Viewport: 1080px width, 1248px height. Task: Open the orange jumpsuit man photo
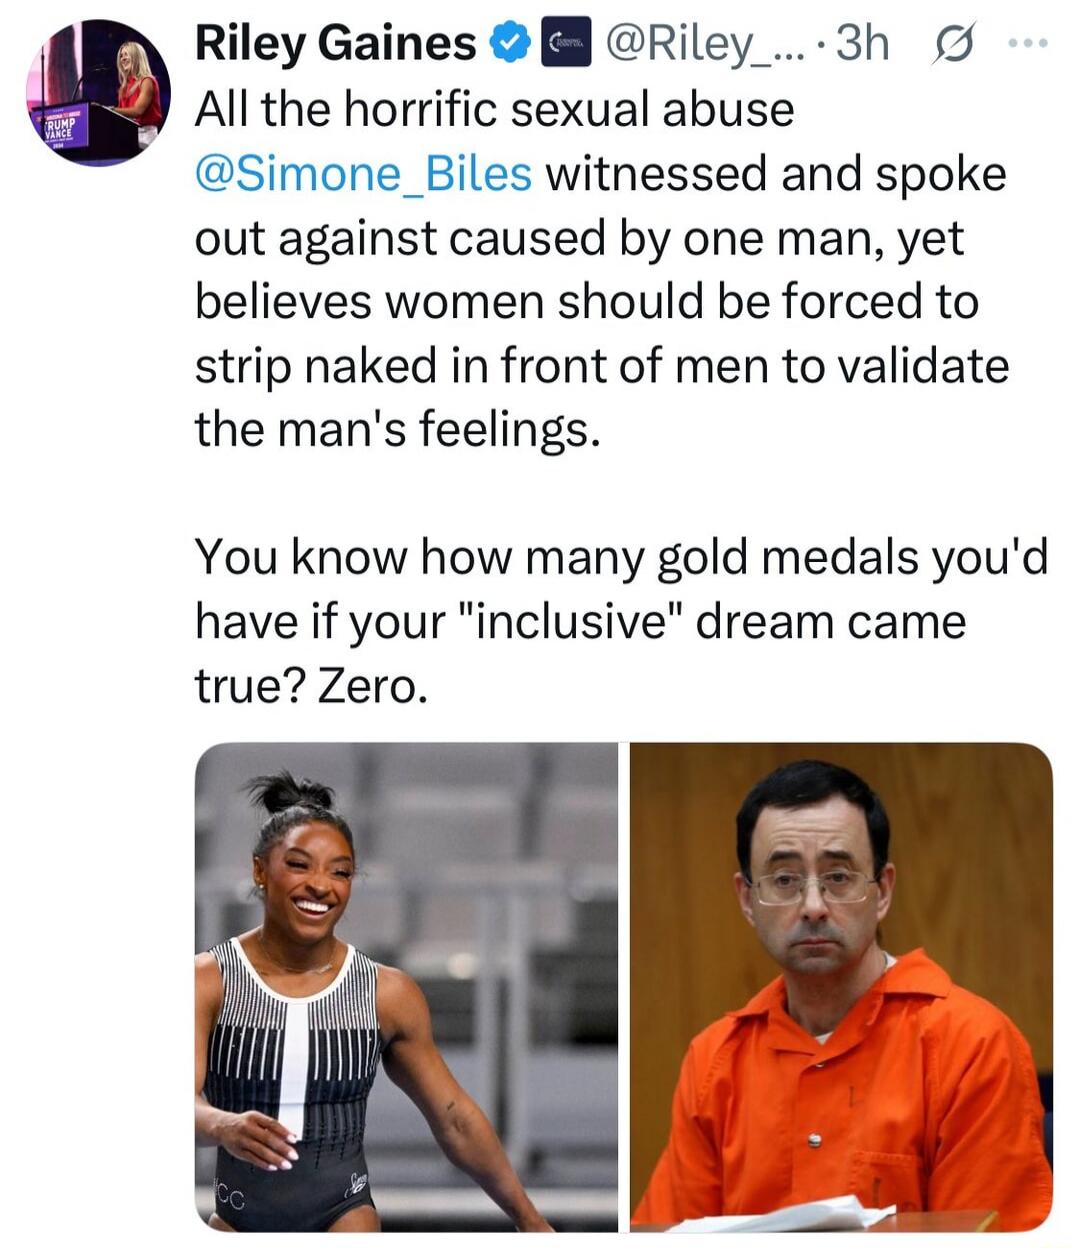tap(841, 987)
